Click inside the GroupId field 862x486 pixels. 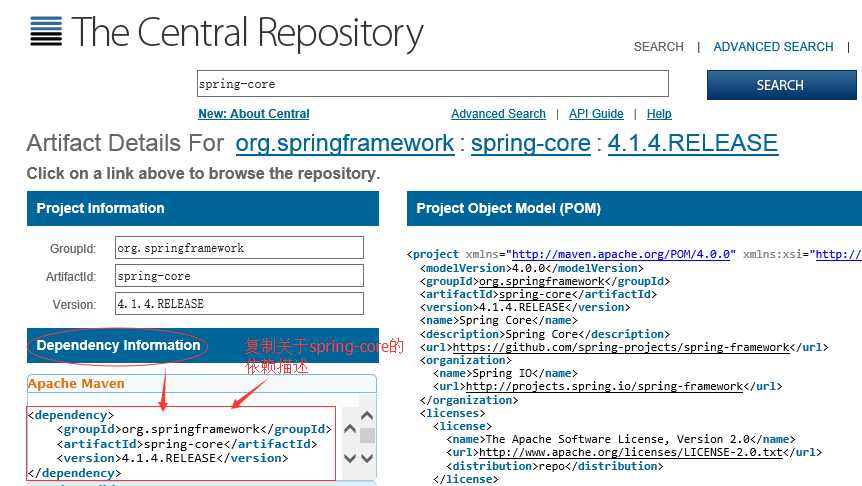point(239,248)
